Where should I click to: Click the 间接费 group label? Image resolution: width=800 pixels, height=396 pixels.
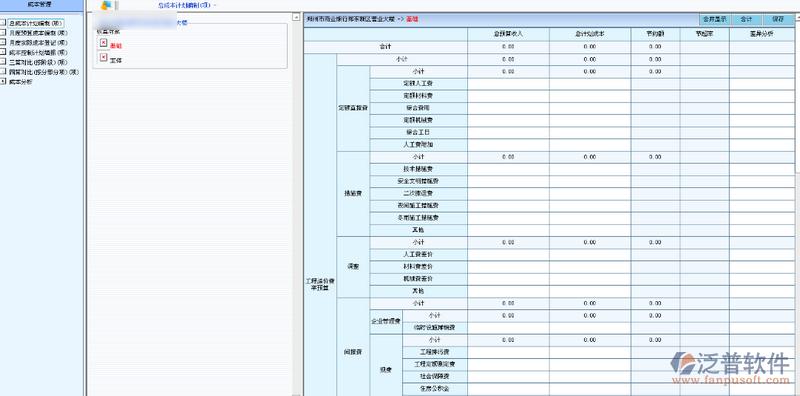tap(353, 352)
